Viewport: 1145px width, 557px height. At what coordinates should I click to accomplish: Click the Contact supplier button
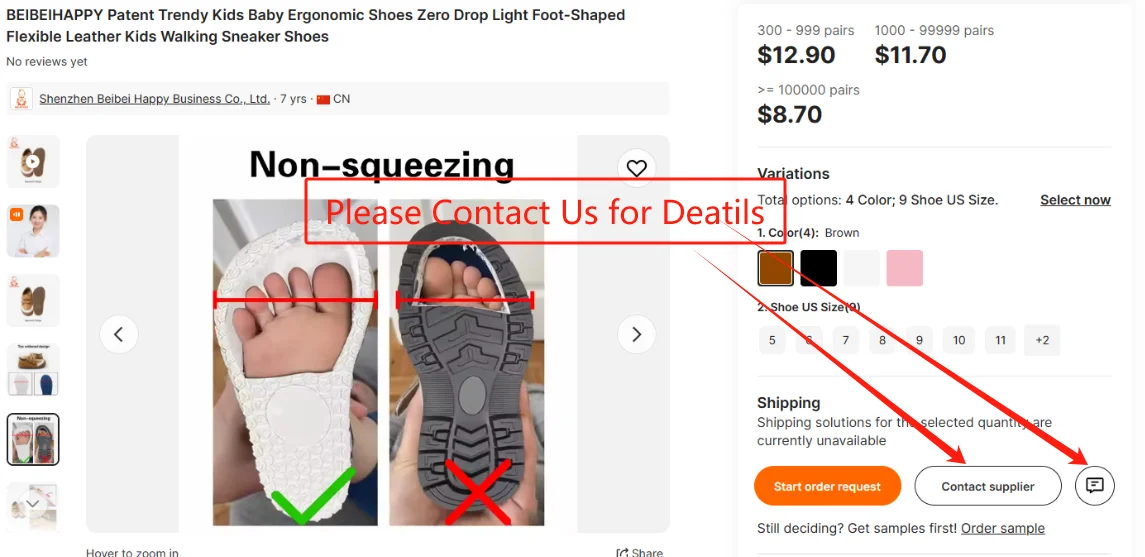(987, 486)
